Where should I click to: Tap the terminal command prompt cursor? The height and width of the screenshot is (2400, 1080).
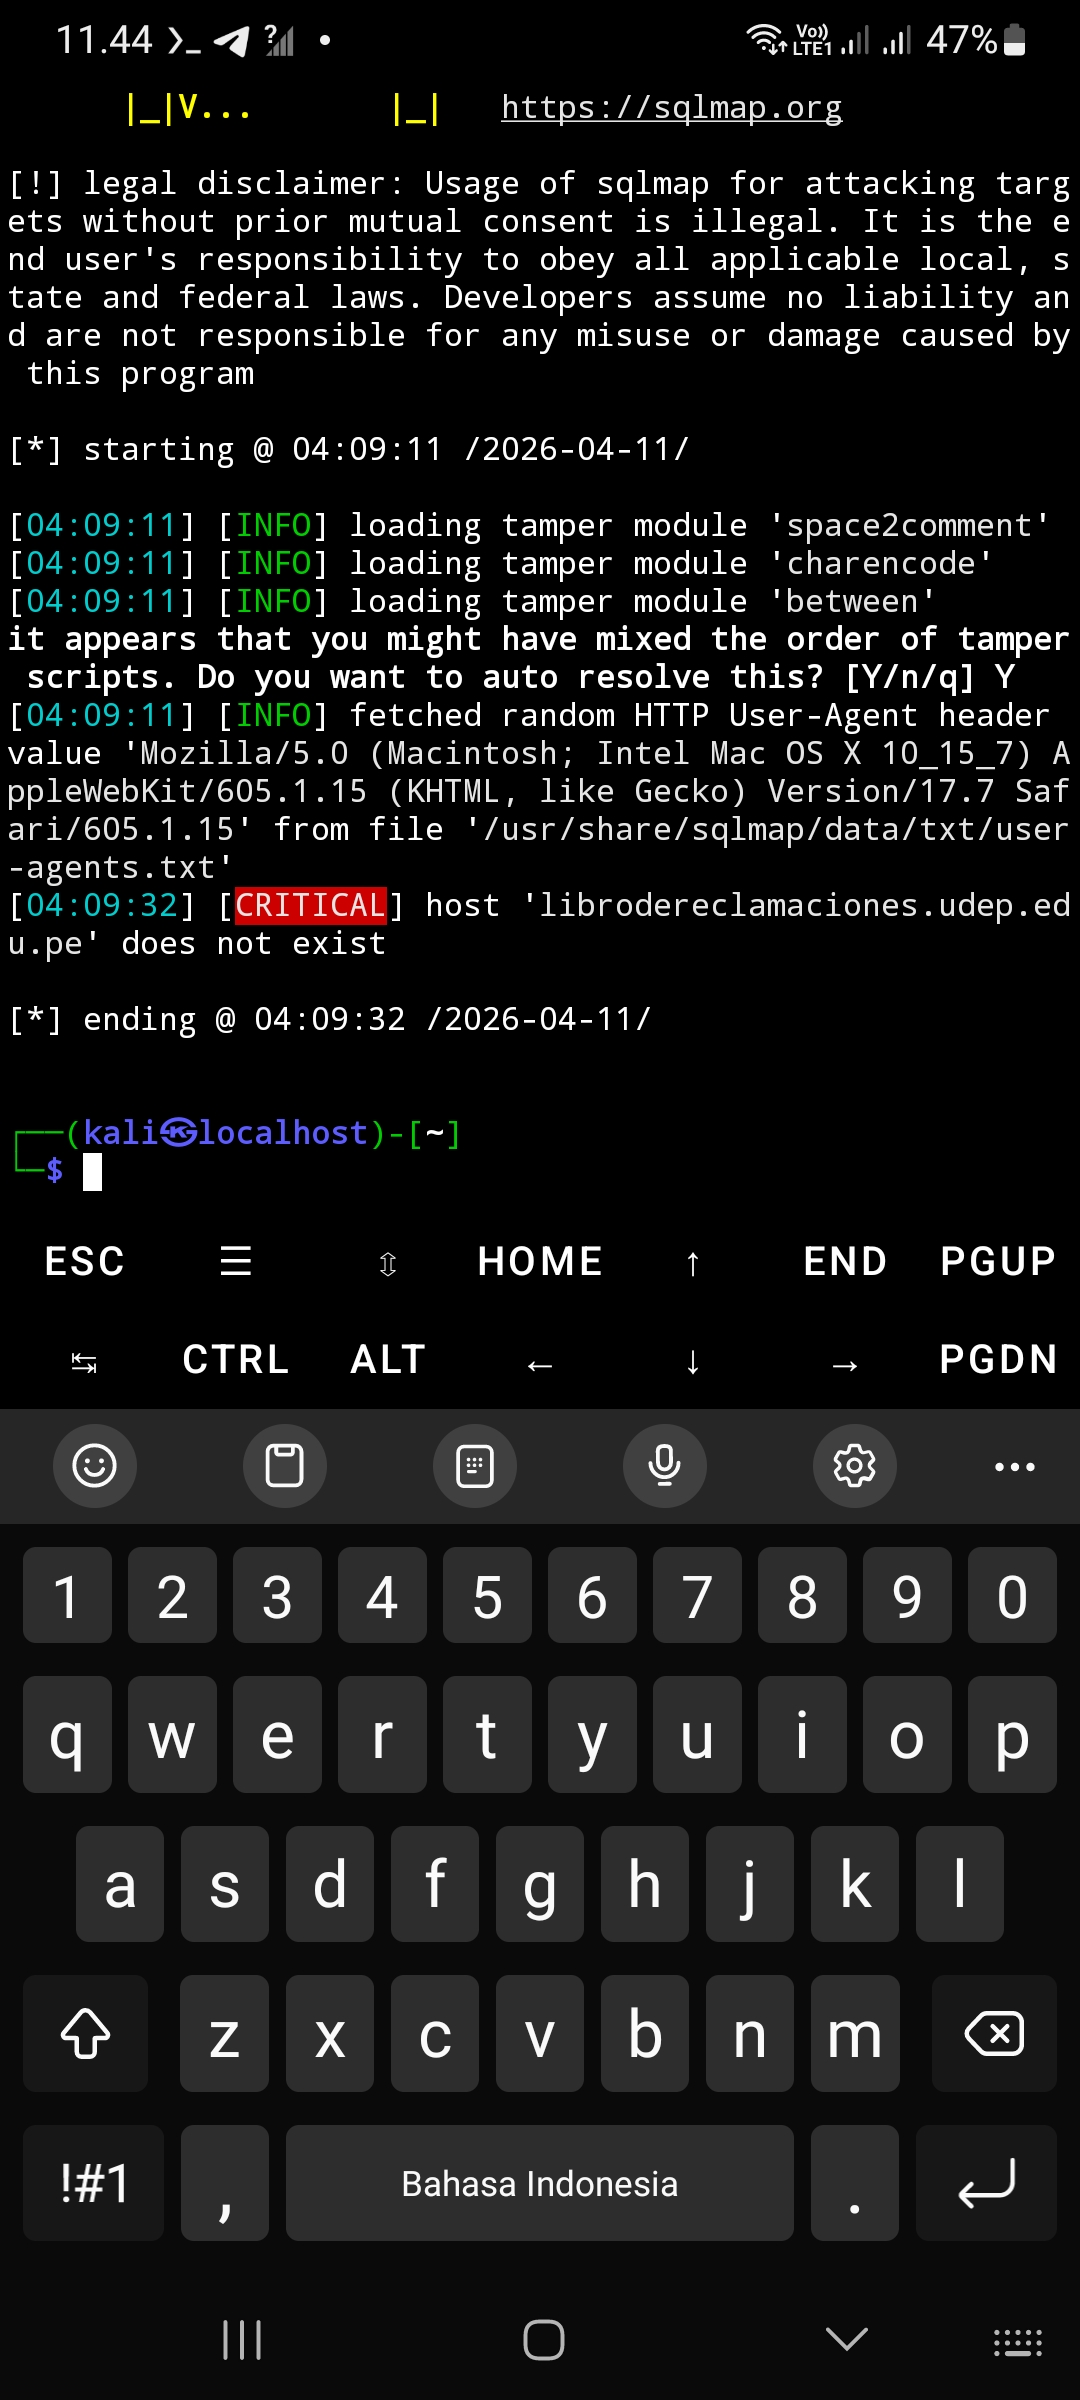92,1171
